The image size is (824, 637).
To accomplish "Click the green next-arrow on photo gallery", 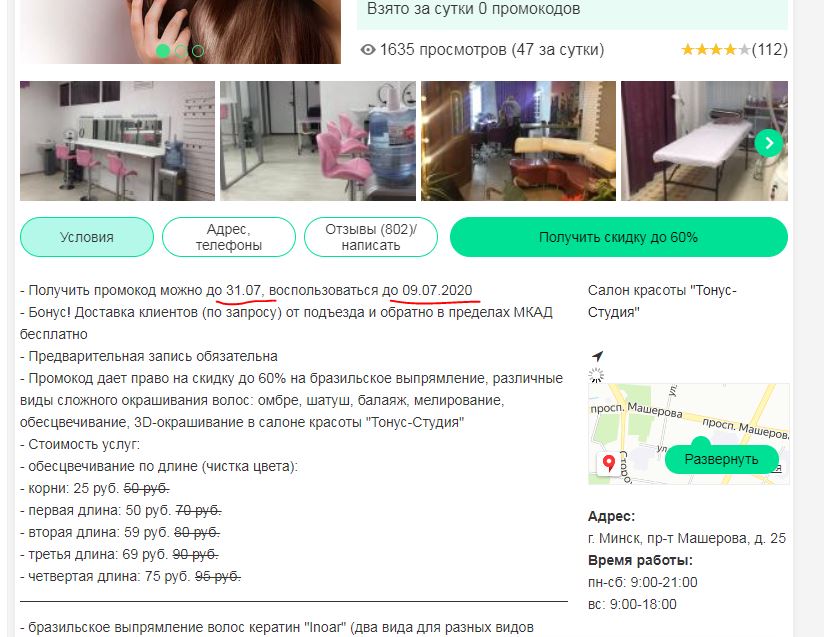I will (769, 143).
